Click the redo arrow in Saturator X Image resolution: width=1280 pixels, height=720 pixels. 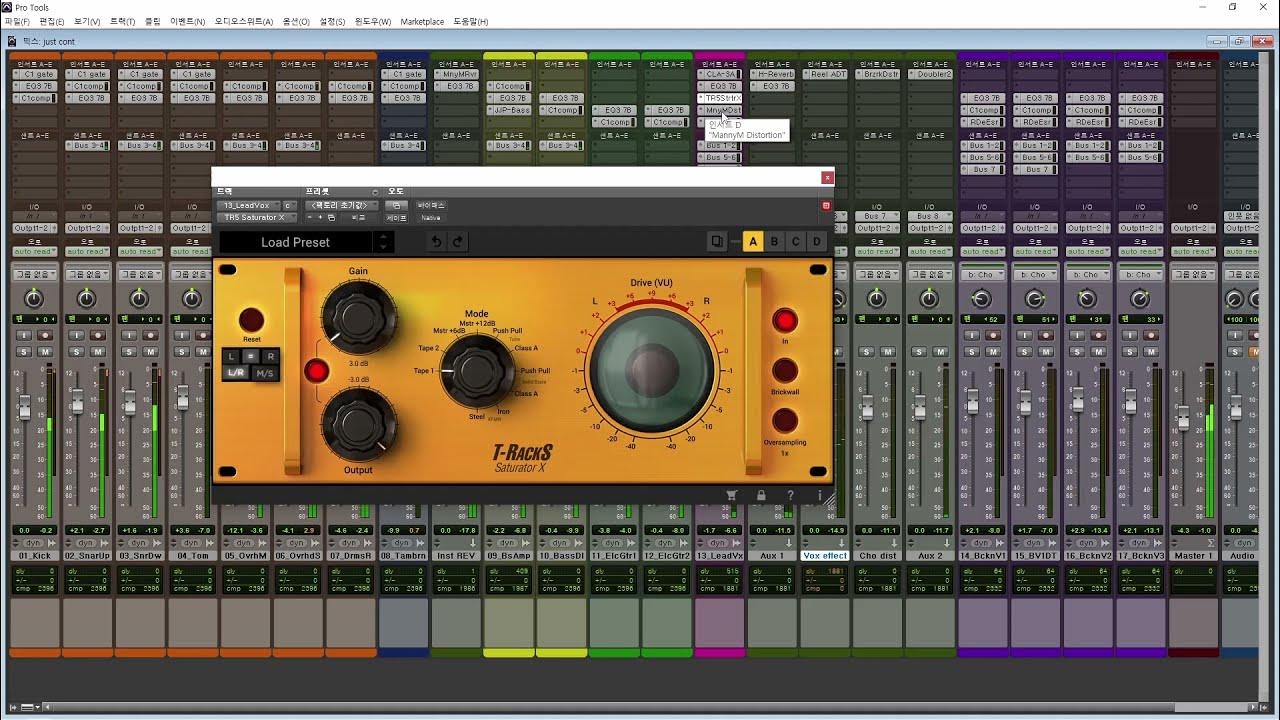click(458, 242)
